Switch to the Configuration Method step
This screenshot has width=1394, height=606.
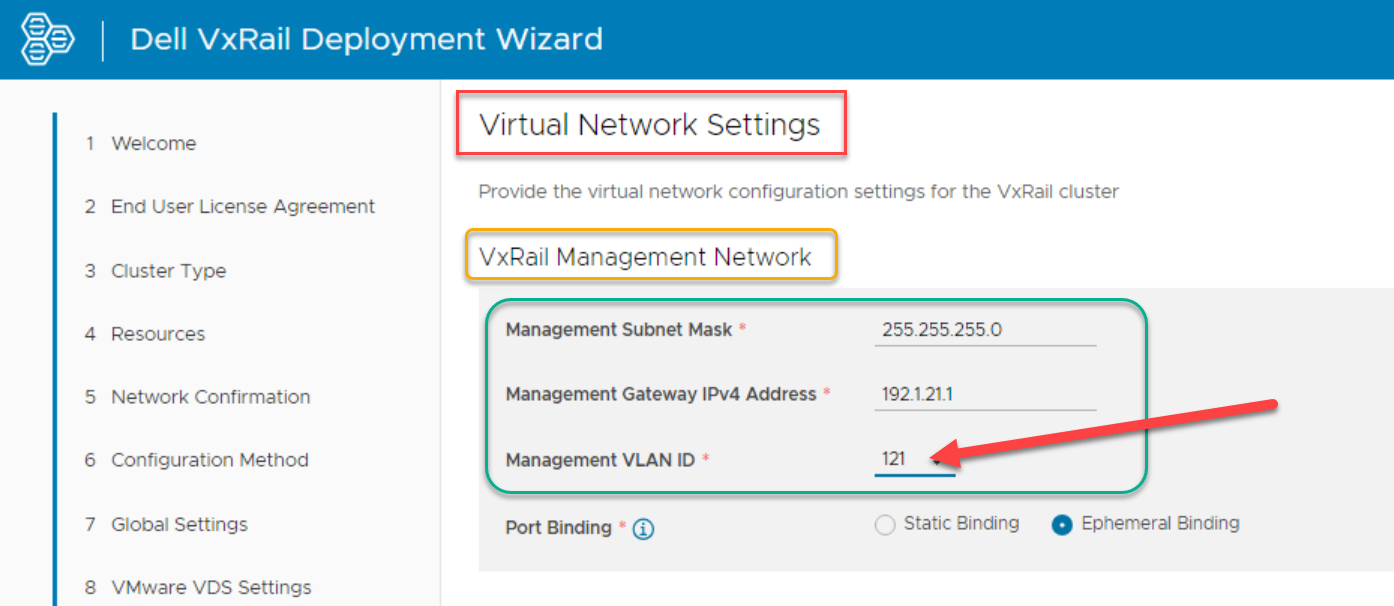[x=209, y=460]
